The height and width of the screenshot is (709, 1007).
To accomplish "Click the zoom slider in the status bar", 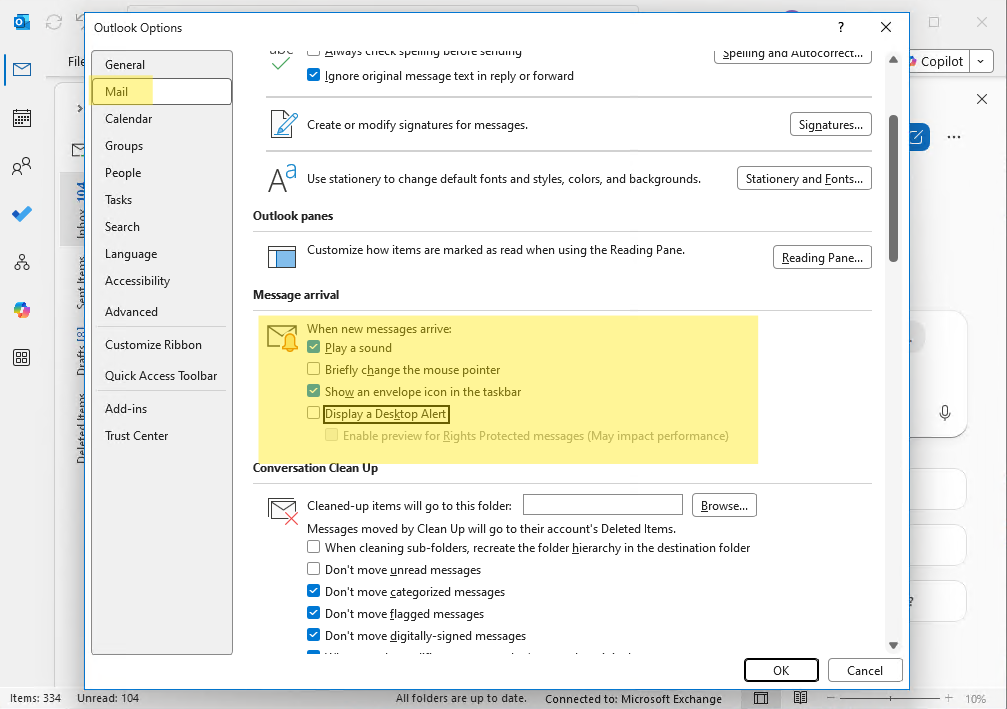I will click(890, 698).
